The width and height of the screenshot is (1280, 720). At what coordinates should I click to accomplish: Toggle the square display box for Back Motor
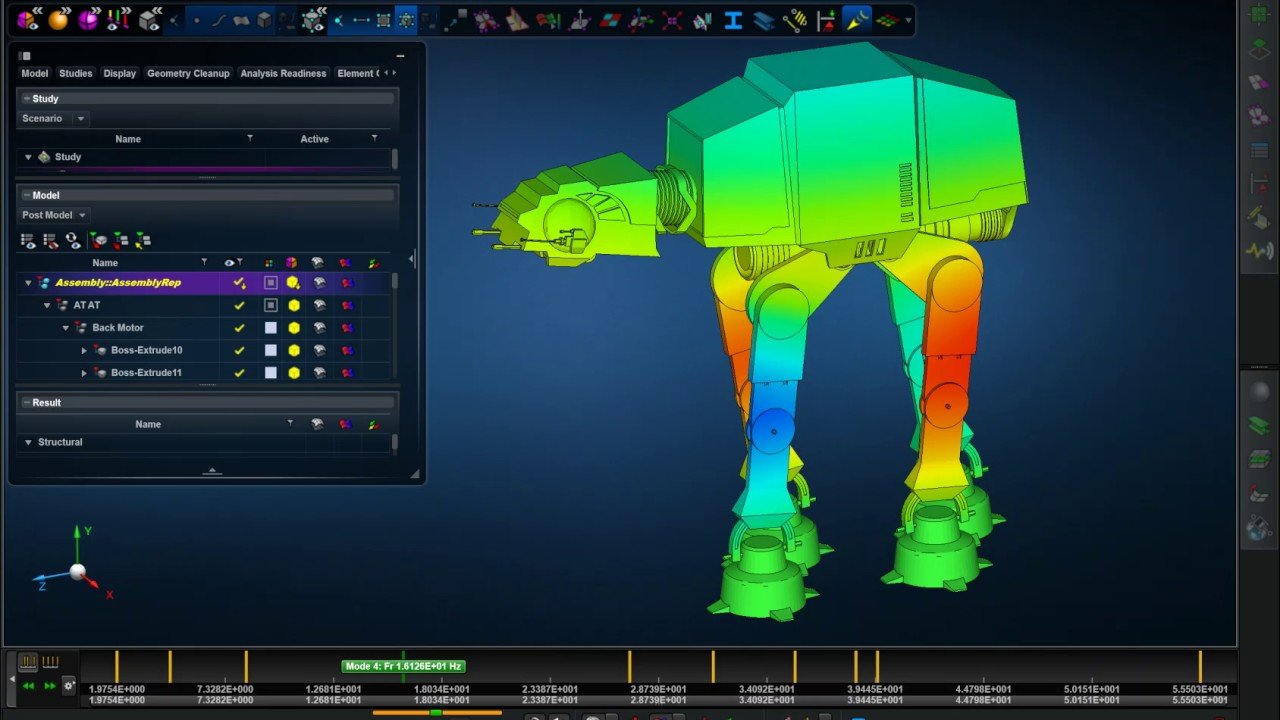(x=270, y=328)
